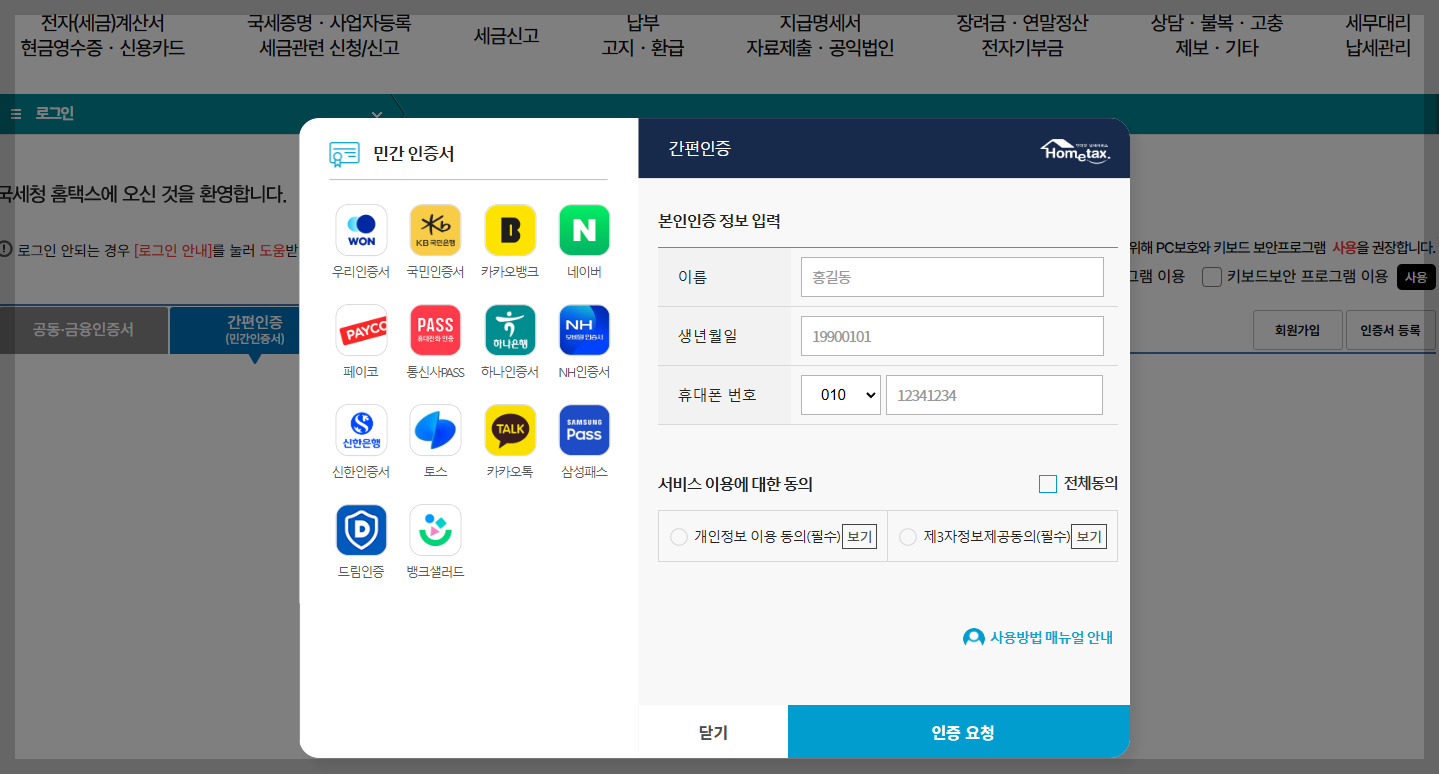The width and height of the screenshot is (1439, 774).
Task: Click the [로그인 안내] link
Action: 172,249
